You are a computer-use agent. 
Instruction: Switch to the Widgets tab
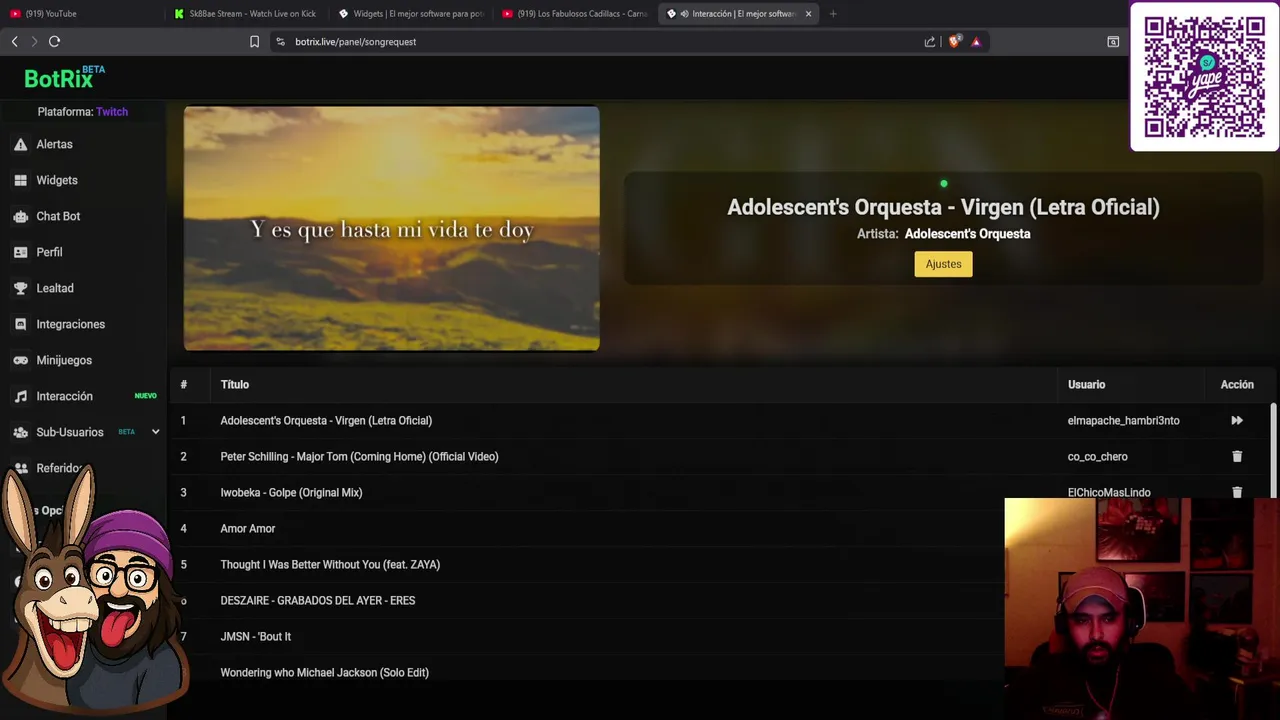(x=410, y=14)
